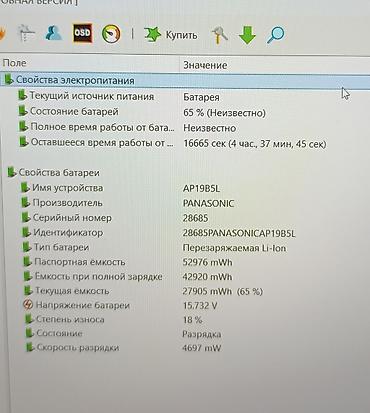
Task: Click the red voltage icon beside Напряжение батареи
Action: [29, 304]
